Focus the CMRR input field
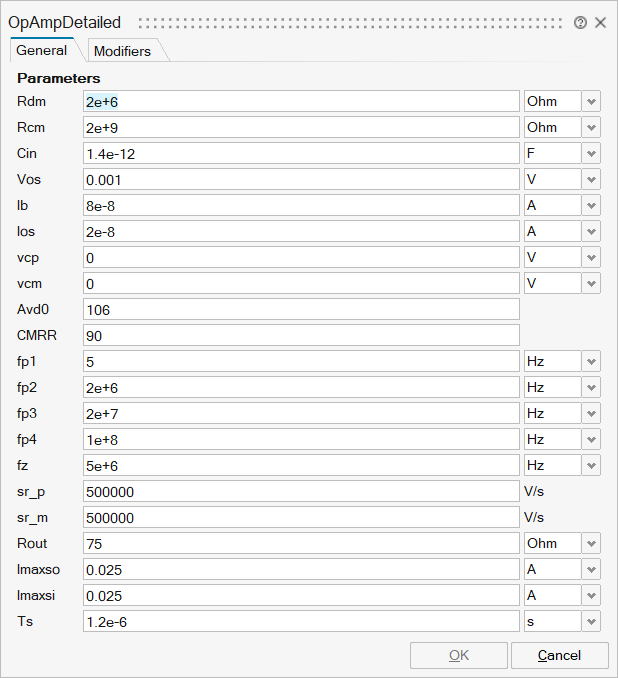This screenshot has height=678, width=618. pyautogui.click(x=300, y=335)
